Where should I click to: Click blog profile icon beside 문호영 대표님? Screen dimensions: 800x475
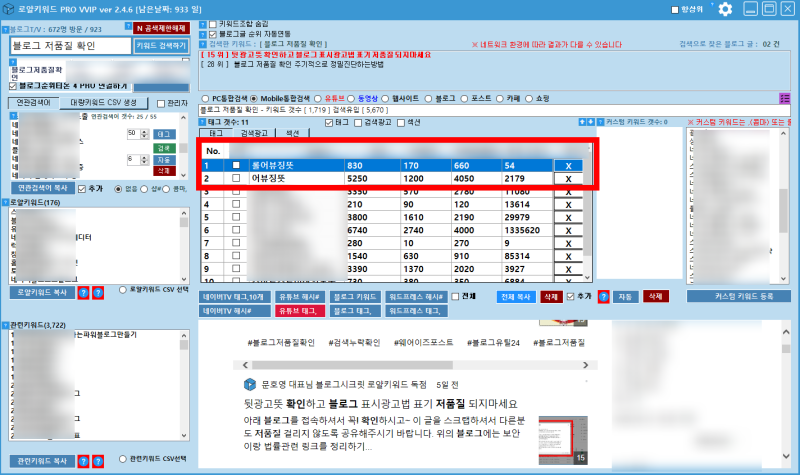249,384
